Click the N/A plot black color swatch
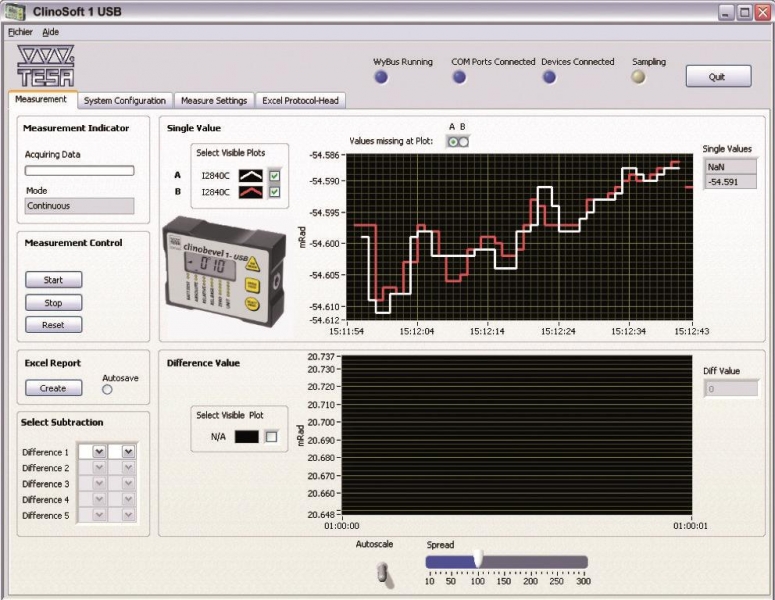775x600 pixels. point(247,436)
